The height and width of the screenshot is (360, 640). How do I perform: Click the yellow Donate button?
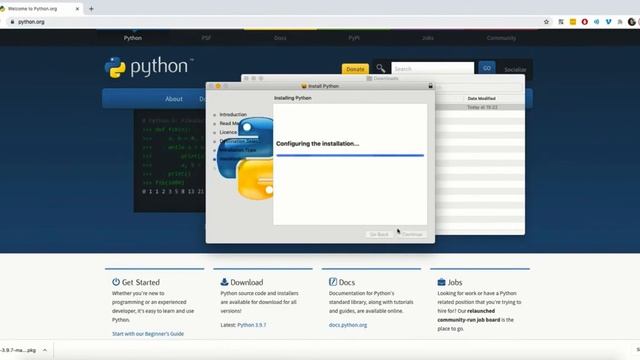(355, 69)
